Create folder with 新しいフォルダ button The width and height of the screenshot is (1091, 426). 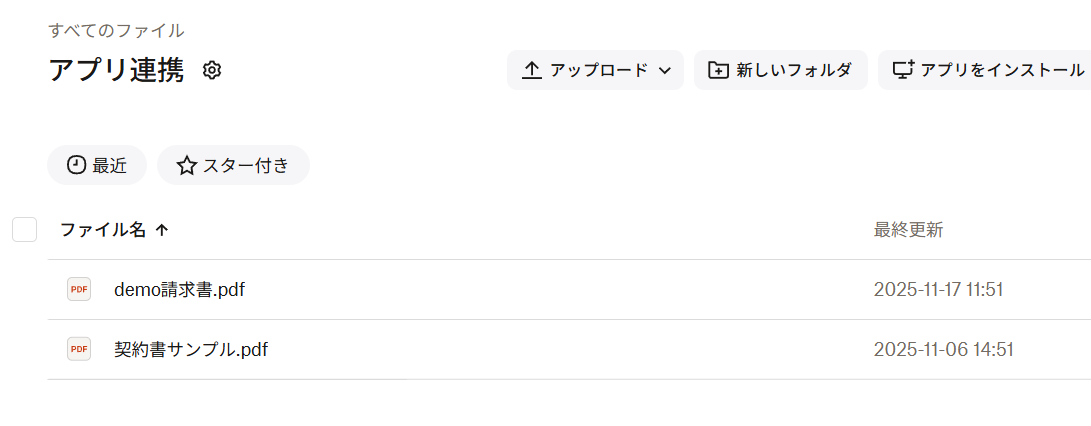pos(781,70)
